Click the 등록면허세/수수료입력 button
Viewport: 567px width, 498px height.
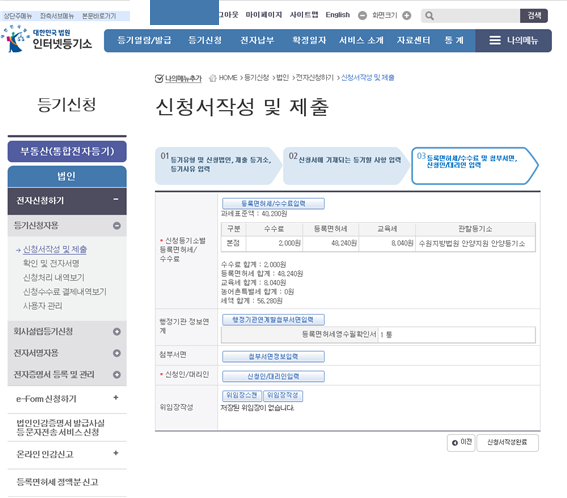tap(273, 204)
